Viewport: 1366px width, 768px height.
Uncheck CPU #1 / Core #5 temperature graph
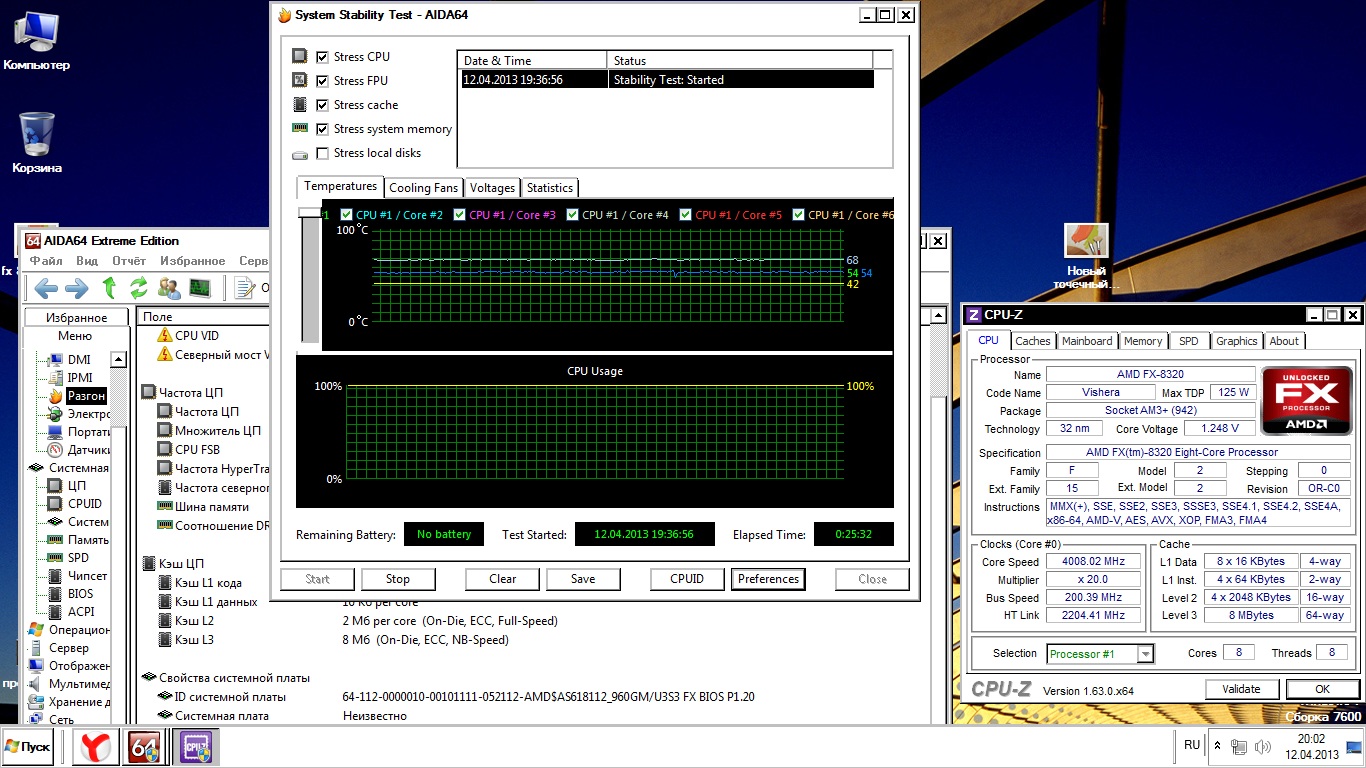point(685,215)
